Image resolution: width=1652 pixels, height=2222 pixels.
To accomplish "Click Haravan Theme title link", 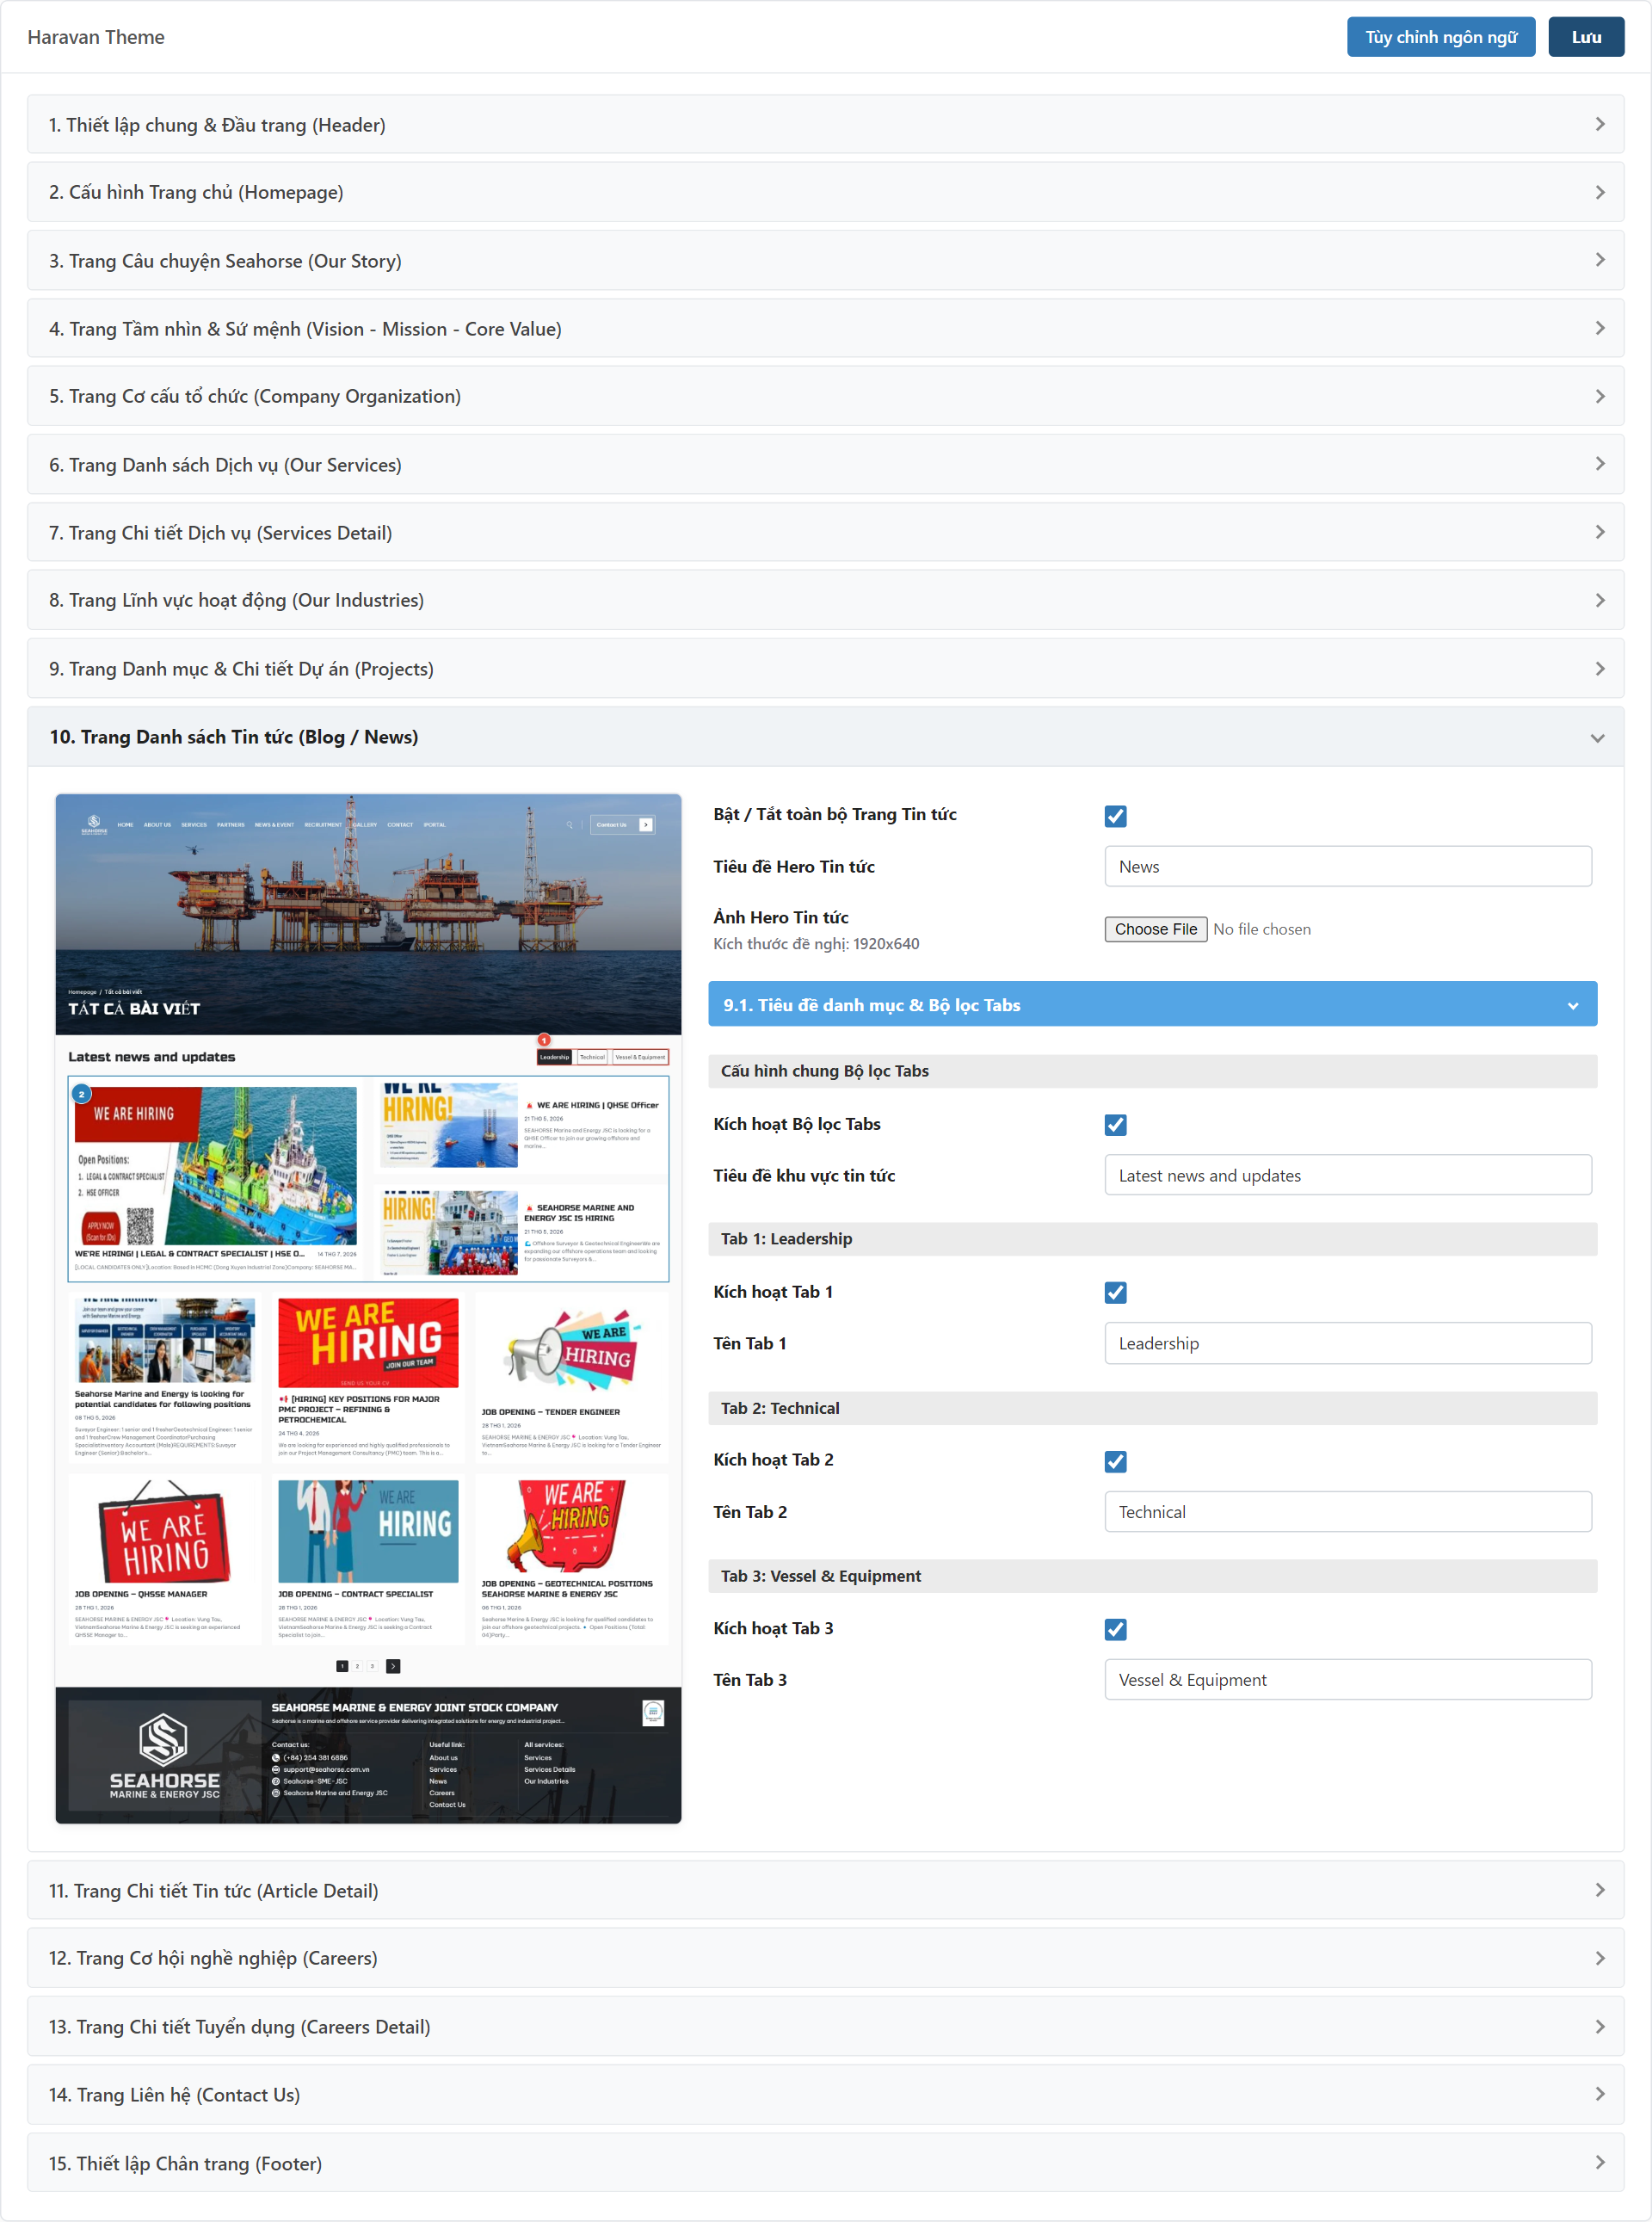I will click(x=96, y=37).
